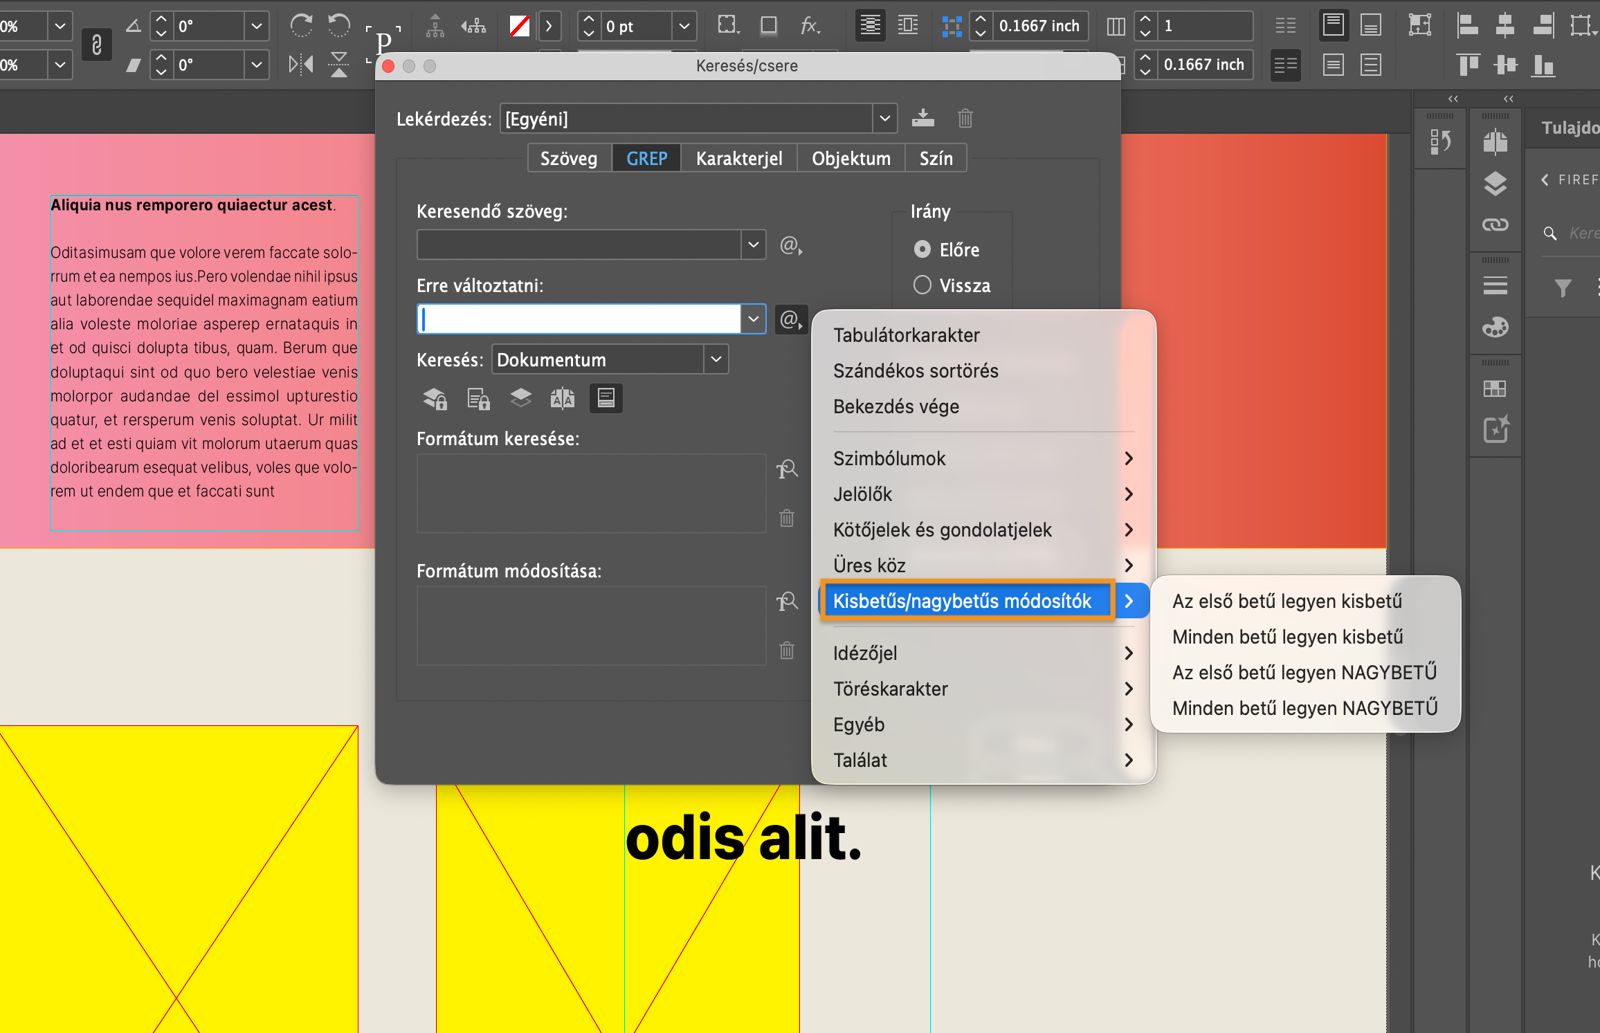Click the Erre változtatni input field
Viewport: 1600px width, 1033px height.
click(x=579, y=319)
